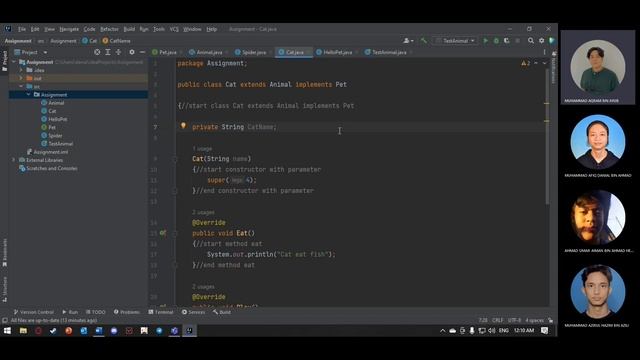Open the Terminal tool window
This screenshot has width=640, height=360.
pyautogui.click(x=161, y=312)
